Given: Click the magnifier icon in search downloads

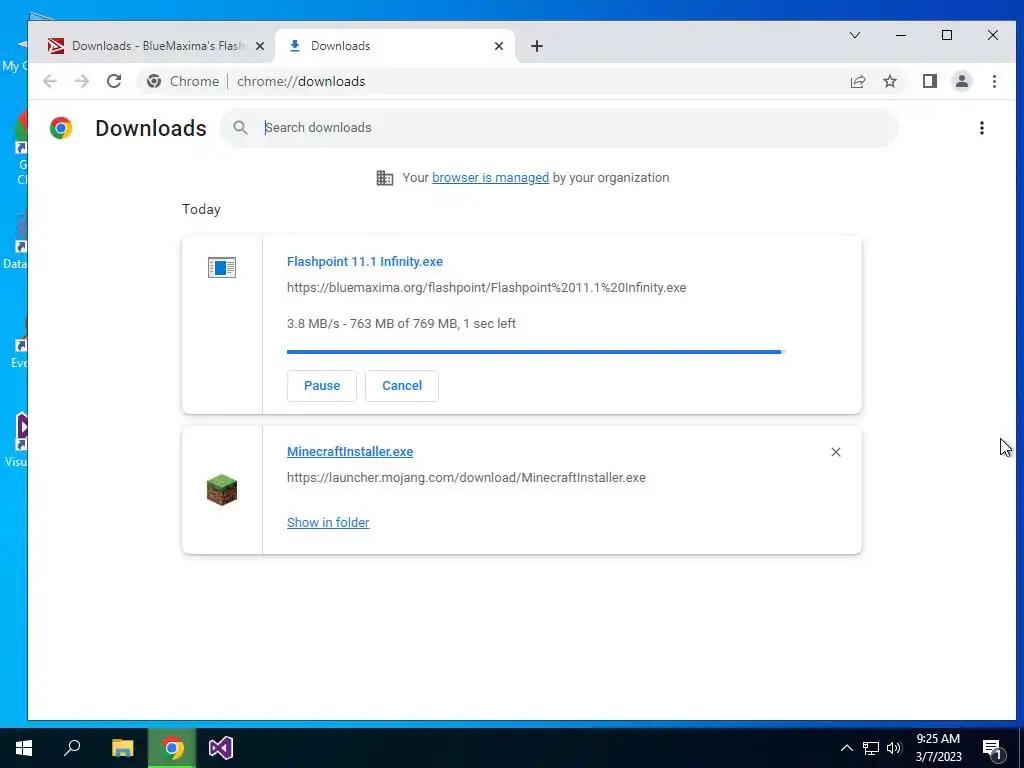Looking at the screenshot, I should click(x=240, y=128).
